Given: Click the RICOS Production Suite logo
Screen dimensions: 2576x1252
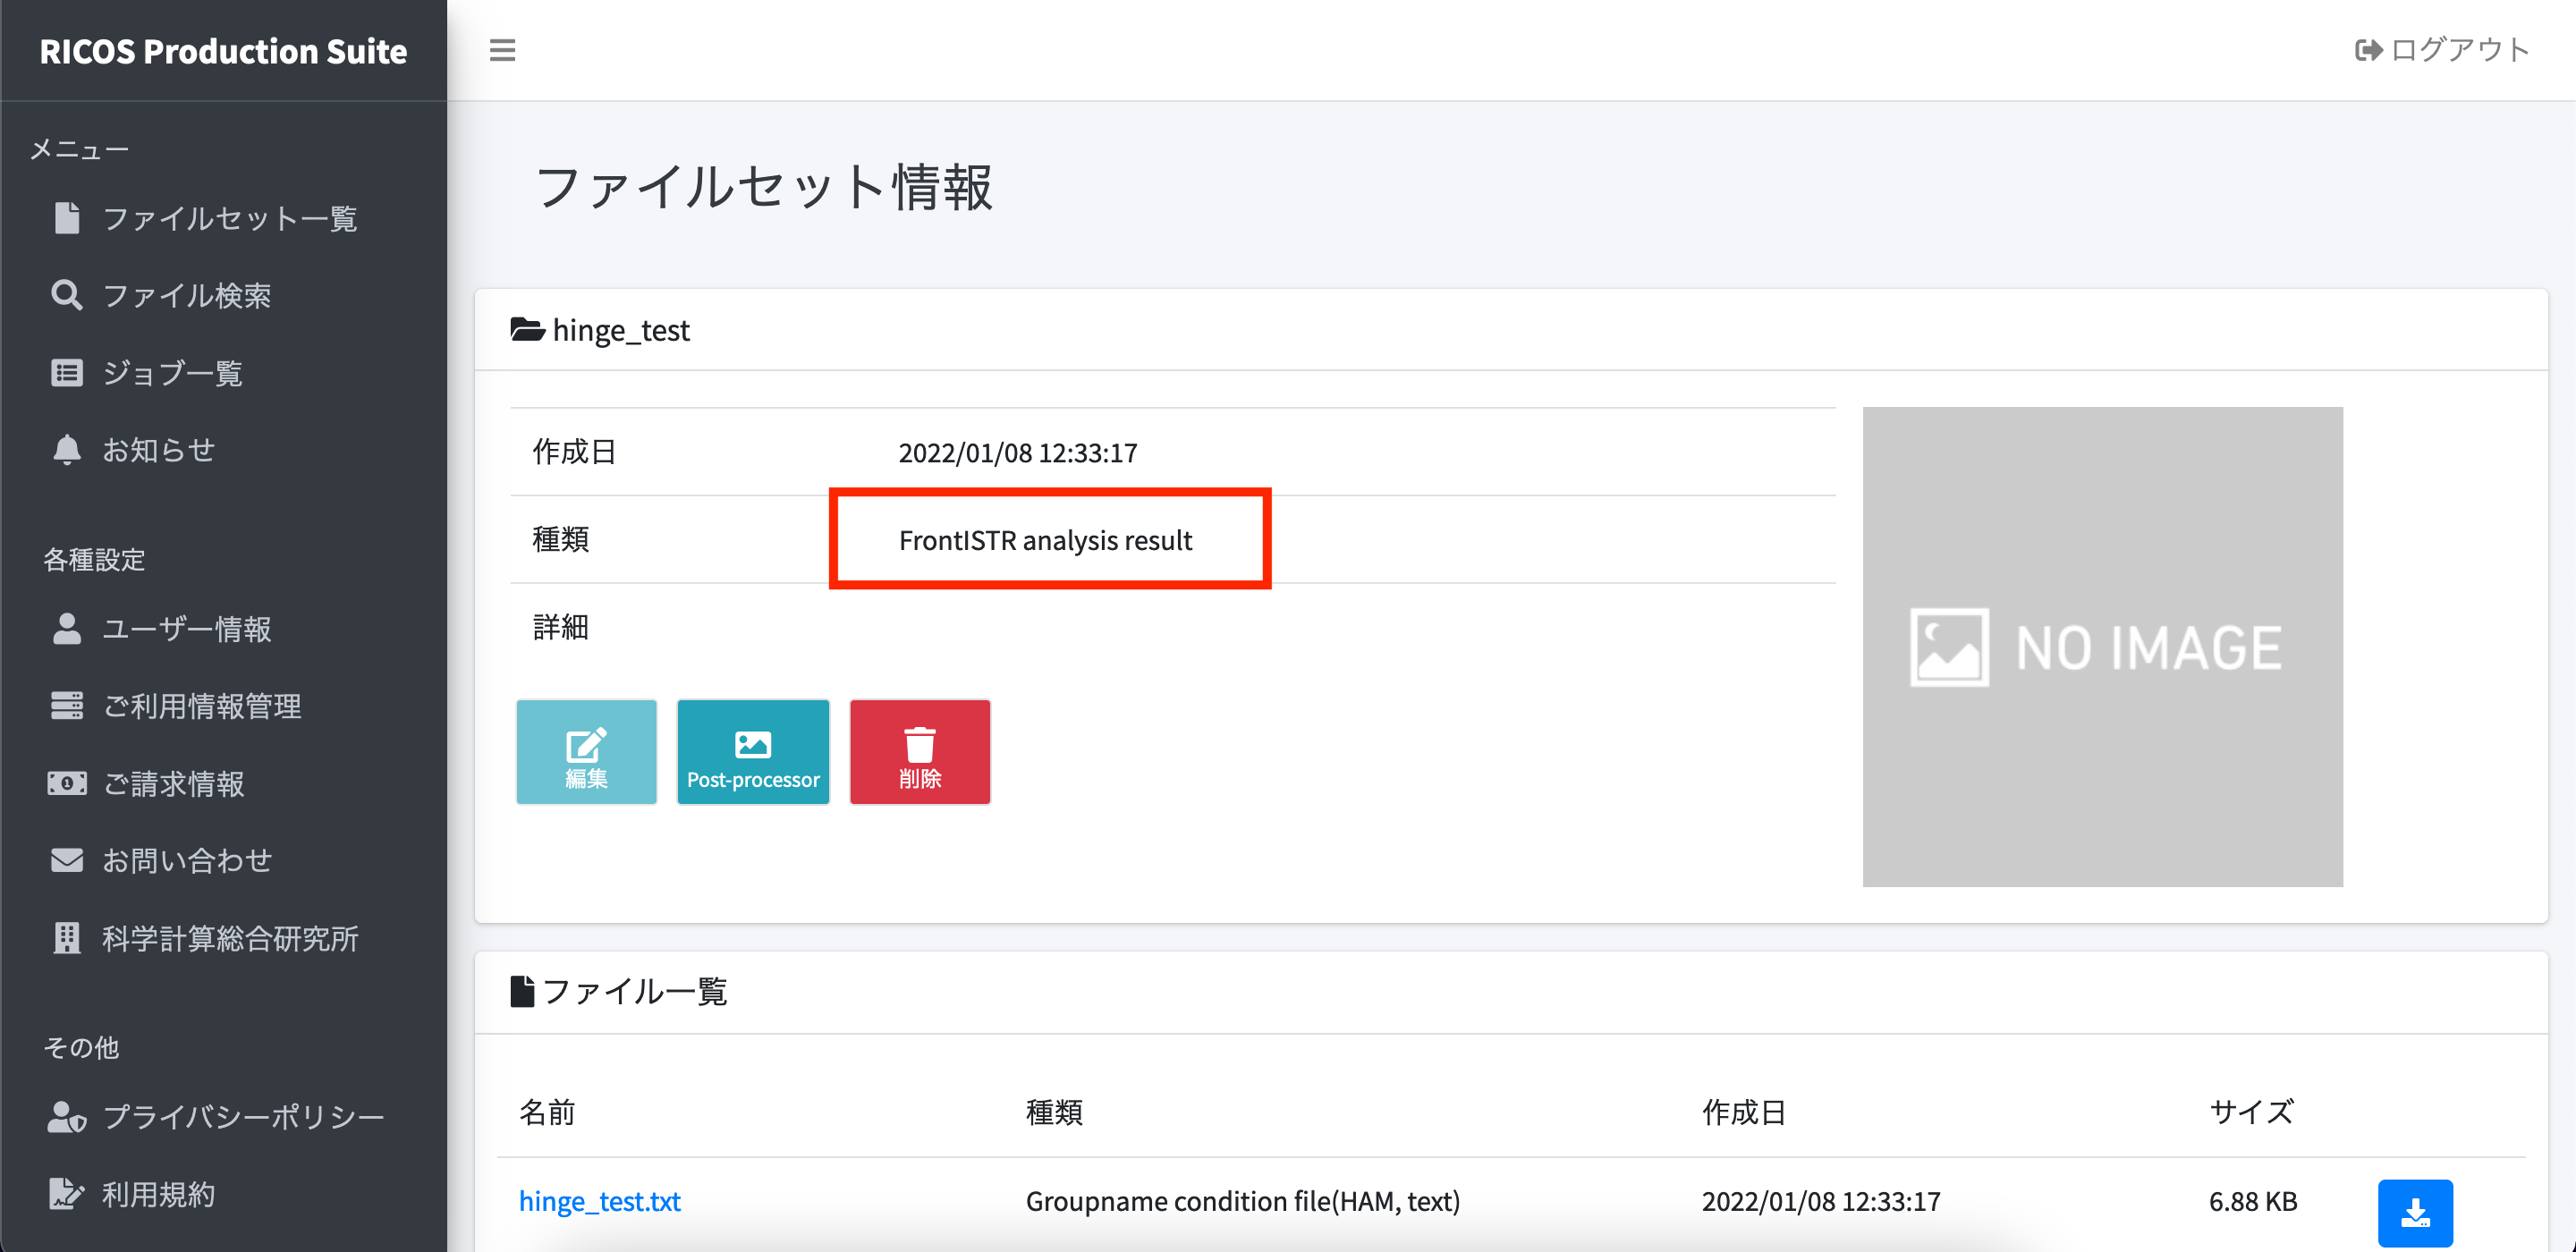Looking at the screenshot, I should pos(223,51).
